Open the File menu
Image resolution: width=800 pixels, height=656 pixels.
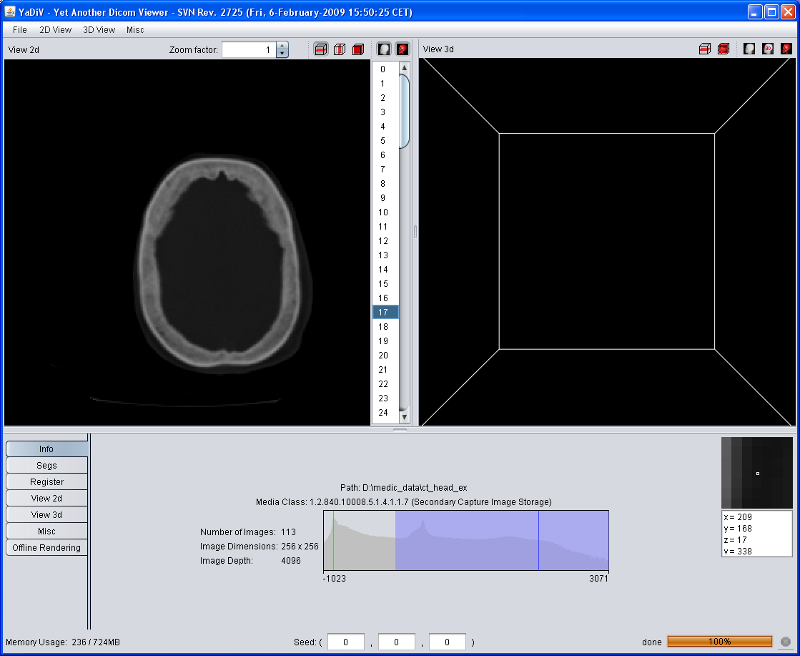pos(20,30)
